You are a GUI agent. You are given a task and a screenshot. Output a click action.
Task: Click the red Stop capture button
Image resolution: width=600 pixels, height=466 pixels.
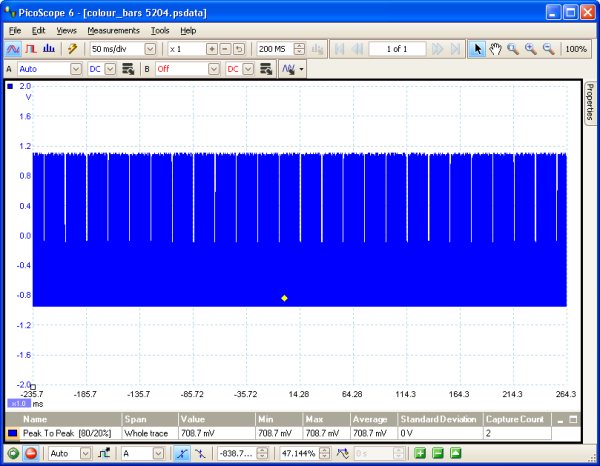pyautogui.click(x=31, y=454)
